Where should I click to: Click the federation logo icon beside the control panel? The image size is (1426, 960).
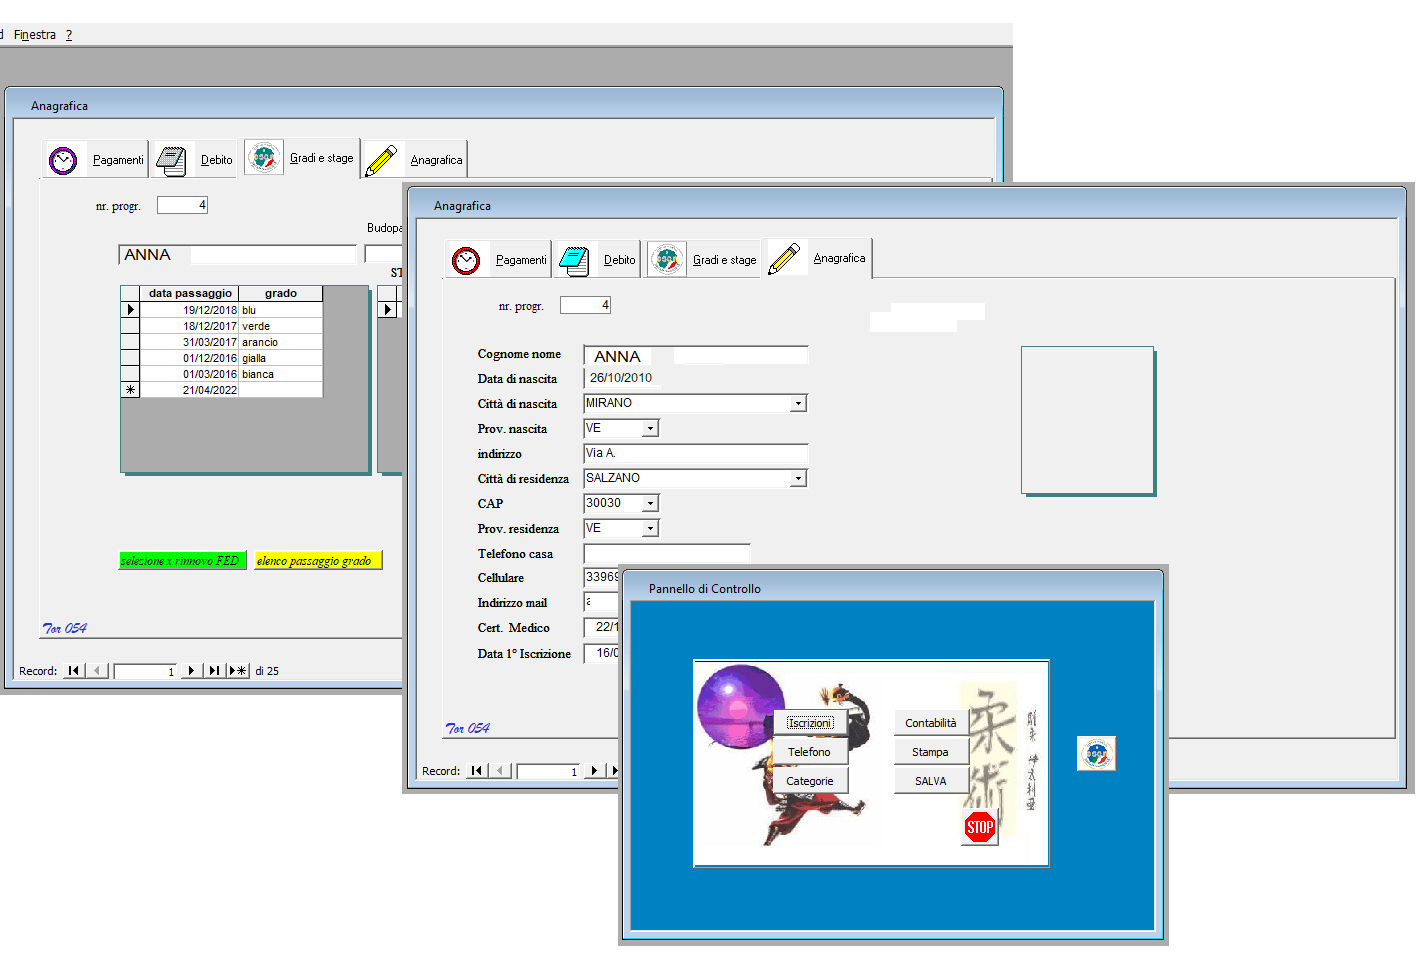pos(1096,753)
